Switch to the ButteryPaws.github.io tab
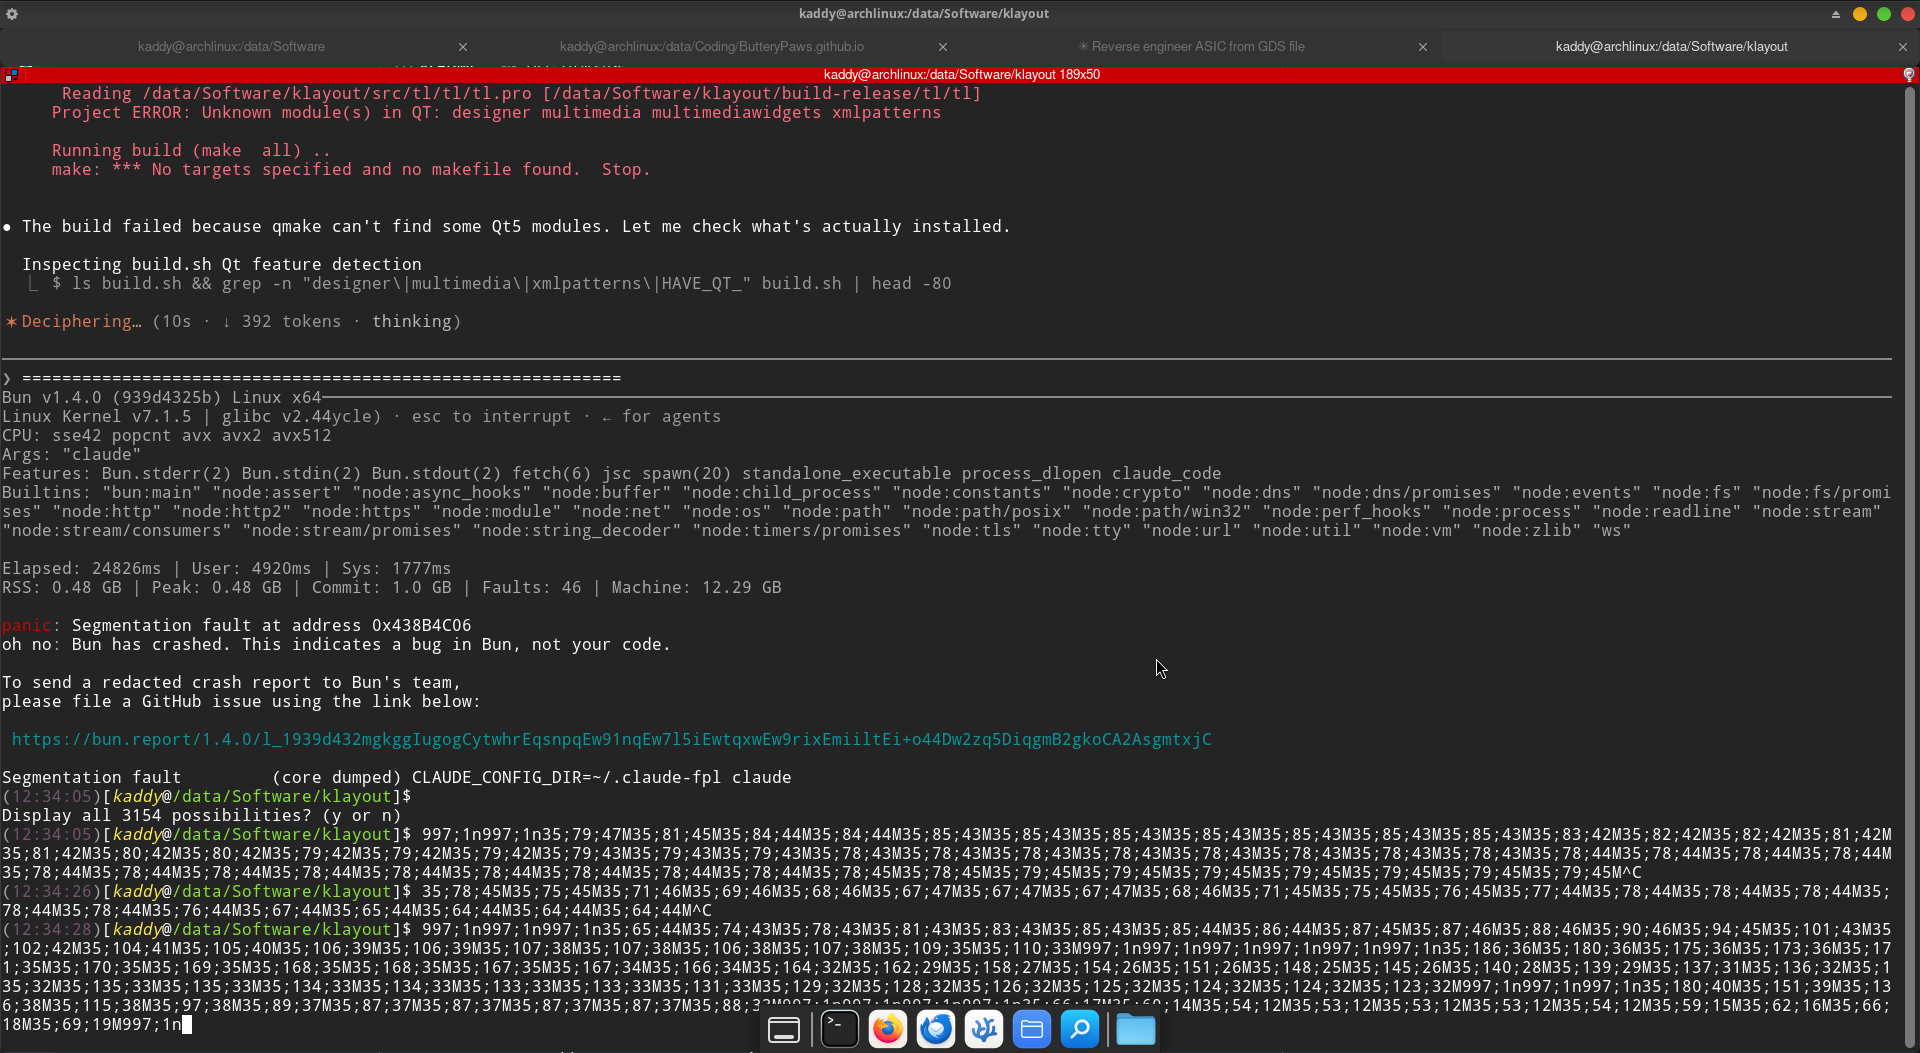The height and width of the screenshot is (1053, 1920). pyautogui.click(x=711, y=47)
